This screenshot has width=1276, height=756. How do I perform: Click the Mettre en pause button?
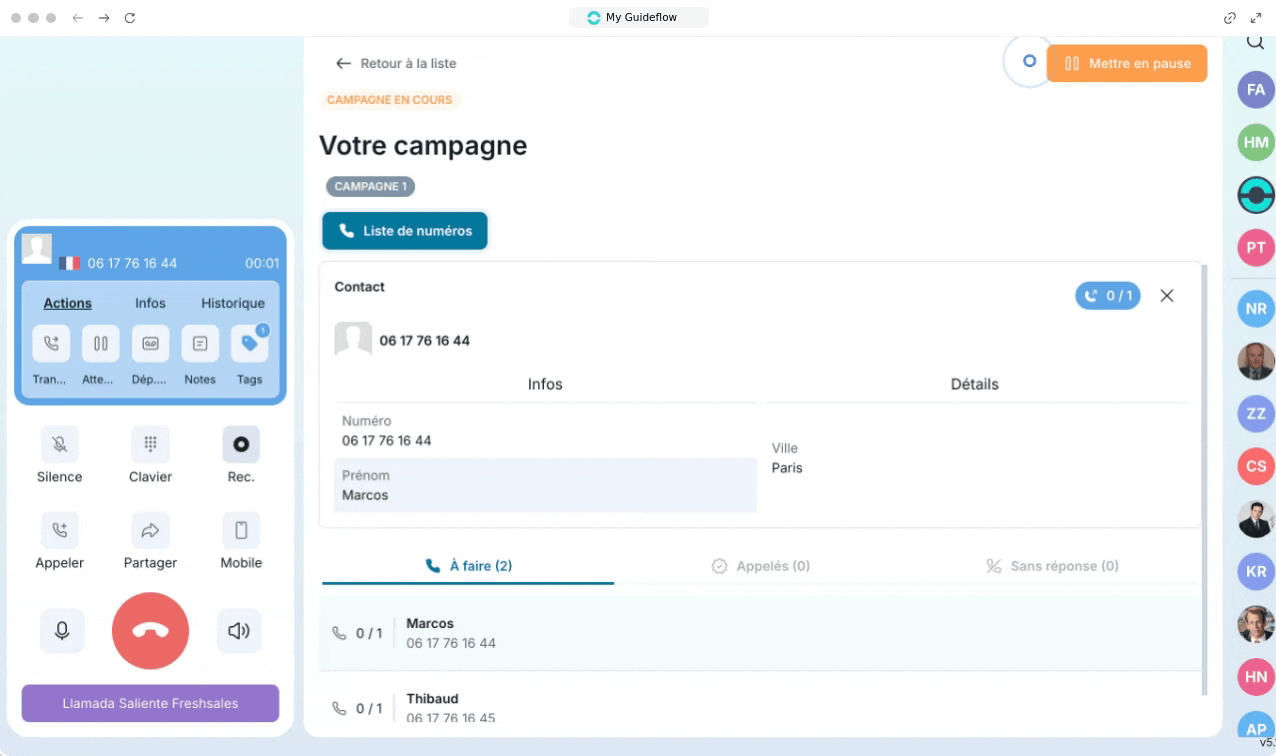[1127, 63]
